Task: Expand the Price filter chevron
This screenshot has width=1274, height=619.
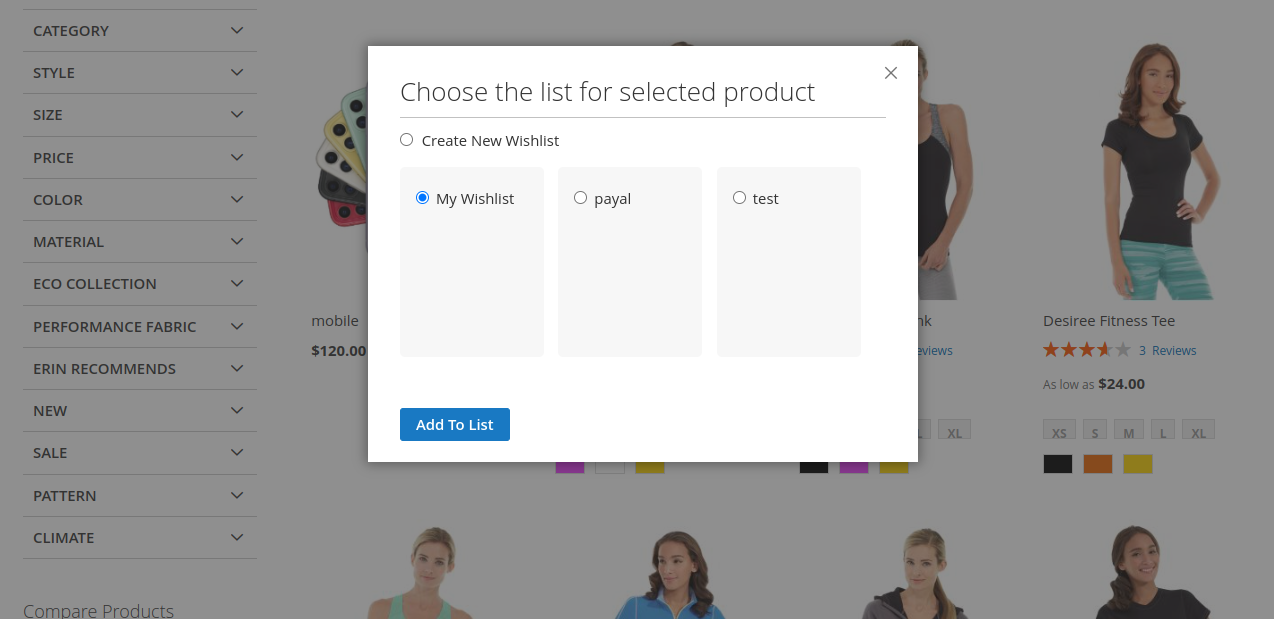Action: tap(237, 157)
